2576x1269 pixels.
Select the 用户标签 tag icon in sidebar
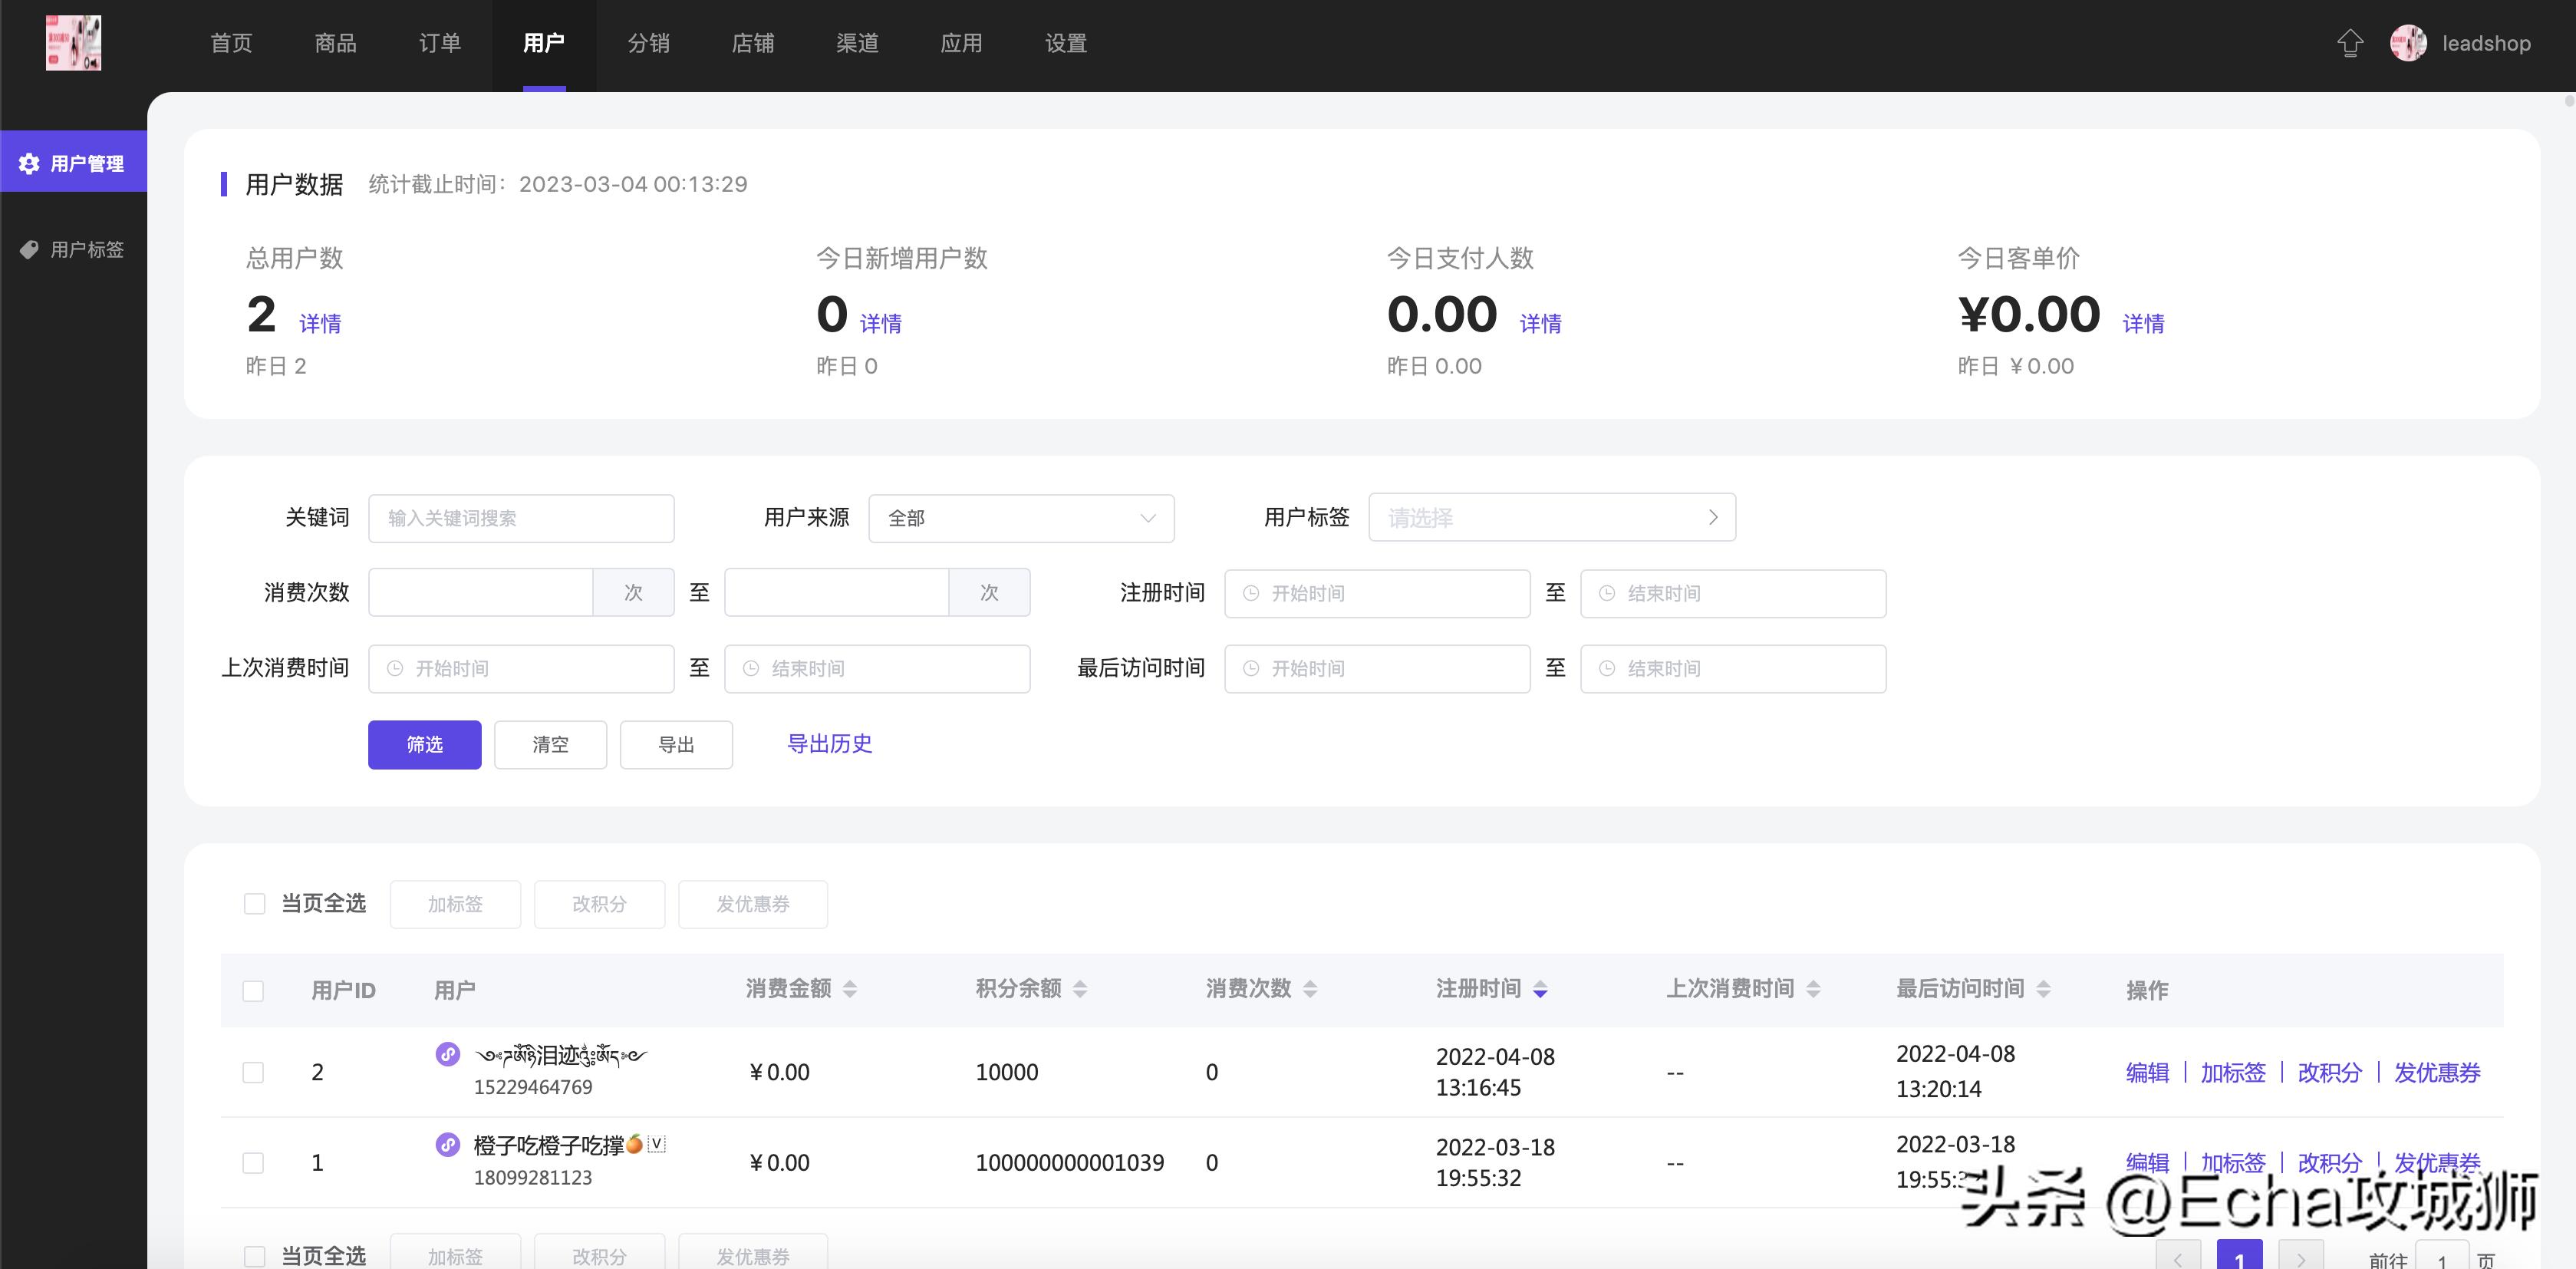[x=30, y=249]
